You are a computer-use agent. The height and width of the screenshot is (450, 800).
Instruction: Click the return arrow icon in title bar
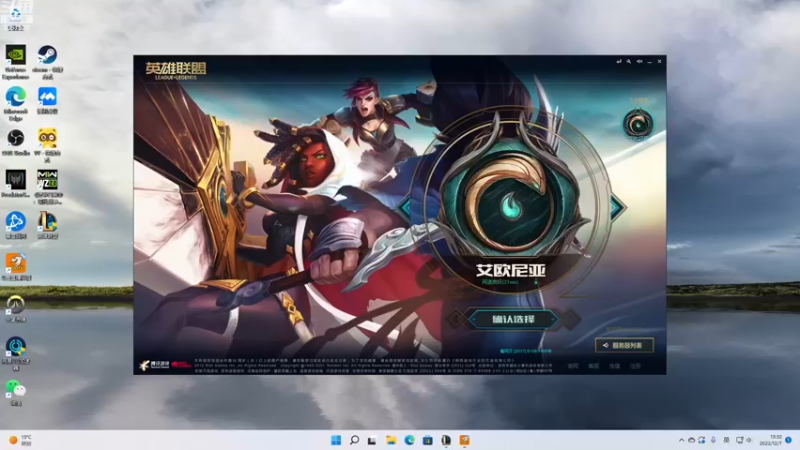pyautogui.click(x=619, y=61)
